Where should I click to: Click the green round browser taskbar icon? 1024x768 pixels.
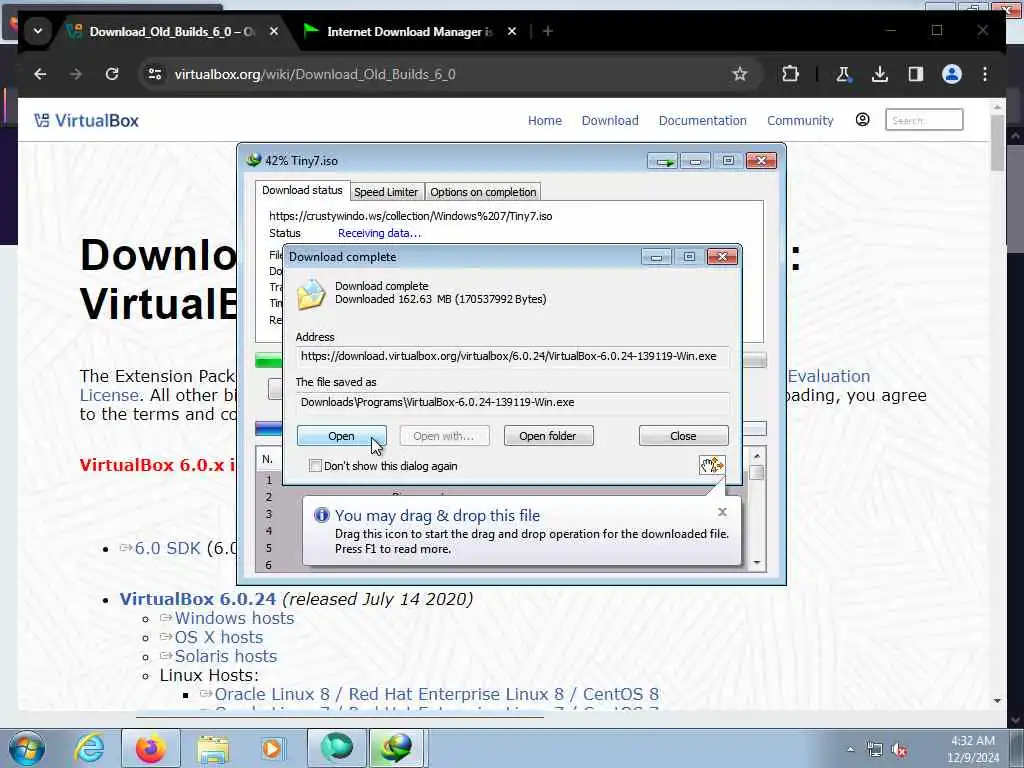click(x=337, y=748)
